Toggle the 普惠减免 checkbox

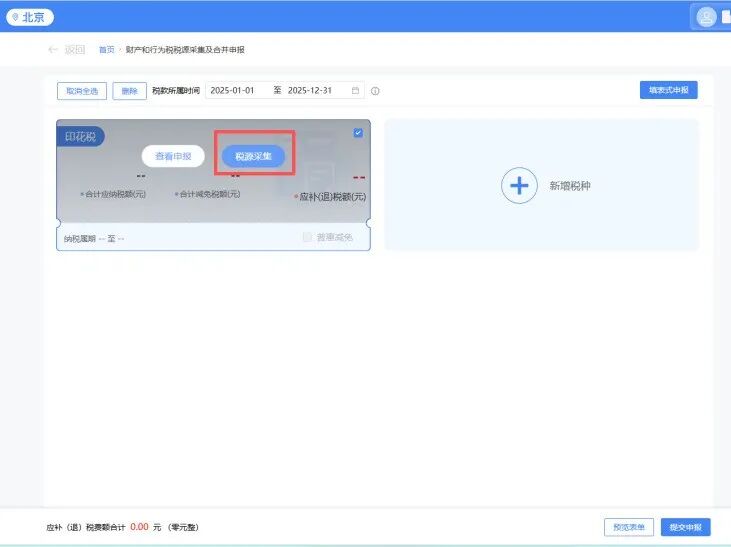(x=308, y=237)
